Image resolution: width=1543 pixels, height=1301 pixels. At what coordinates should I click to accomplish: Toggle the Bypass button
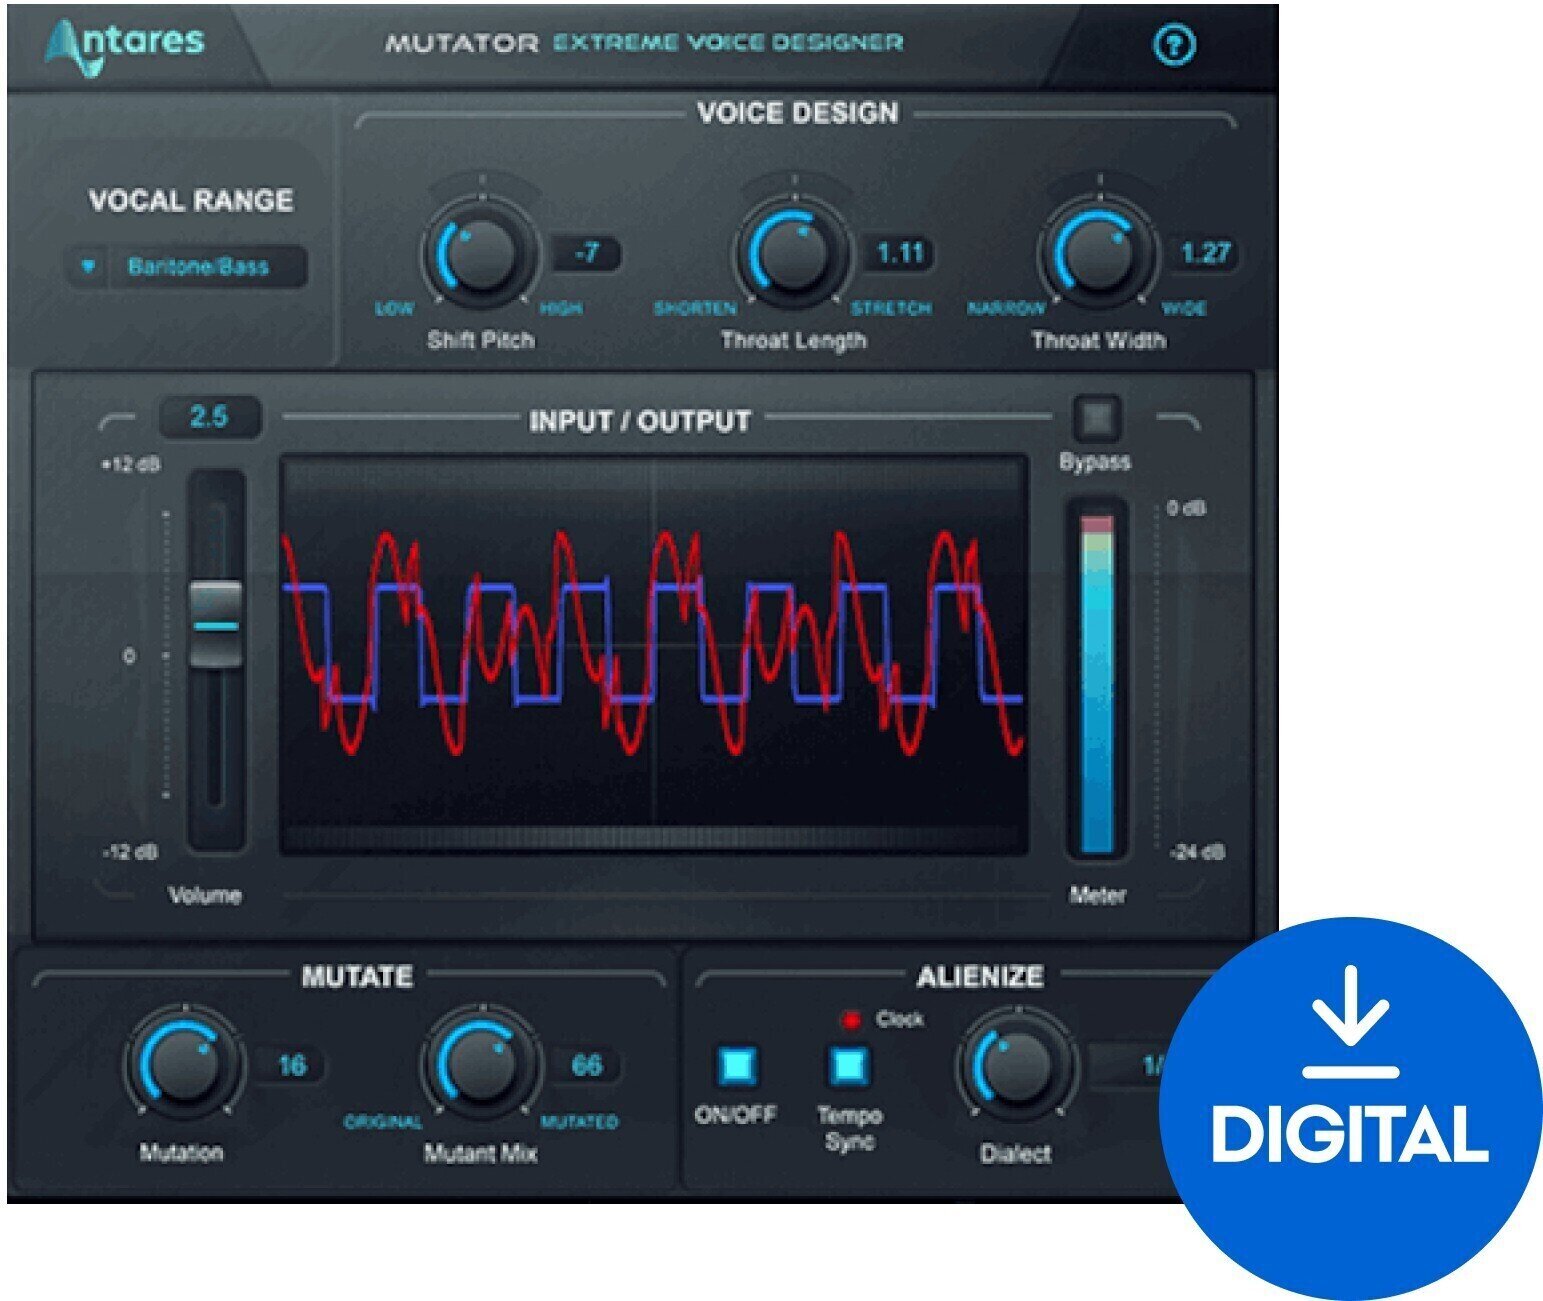tap(1098, 419)
